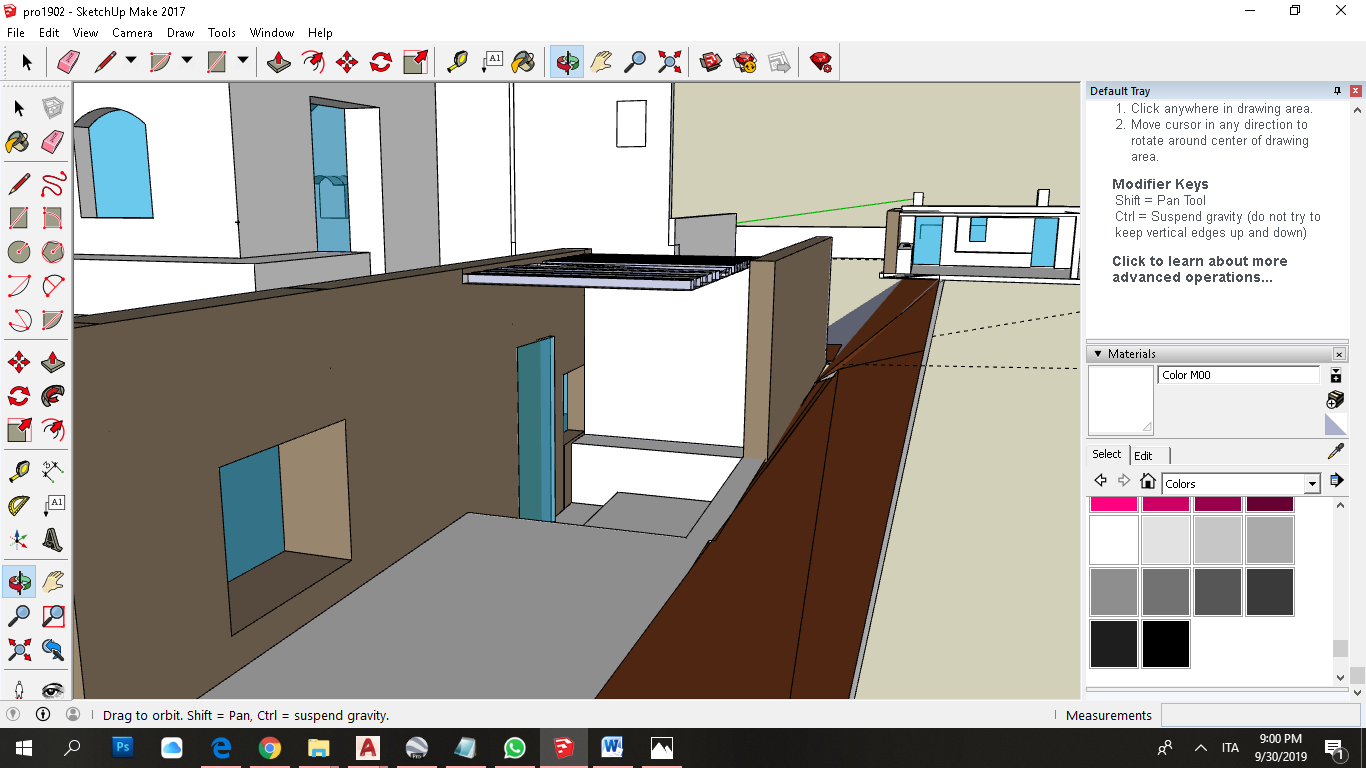Click Push/Pull tool in the top toolbar
Image resolution: width=1366 pixels, height=768 pixels.
pyautogui.click(x=279, y=62)
